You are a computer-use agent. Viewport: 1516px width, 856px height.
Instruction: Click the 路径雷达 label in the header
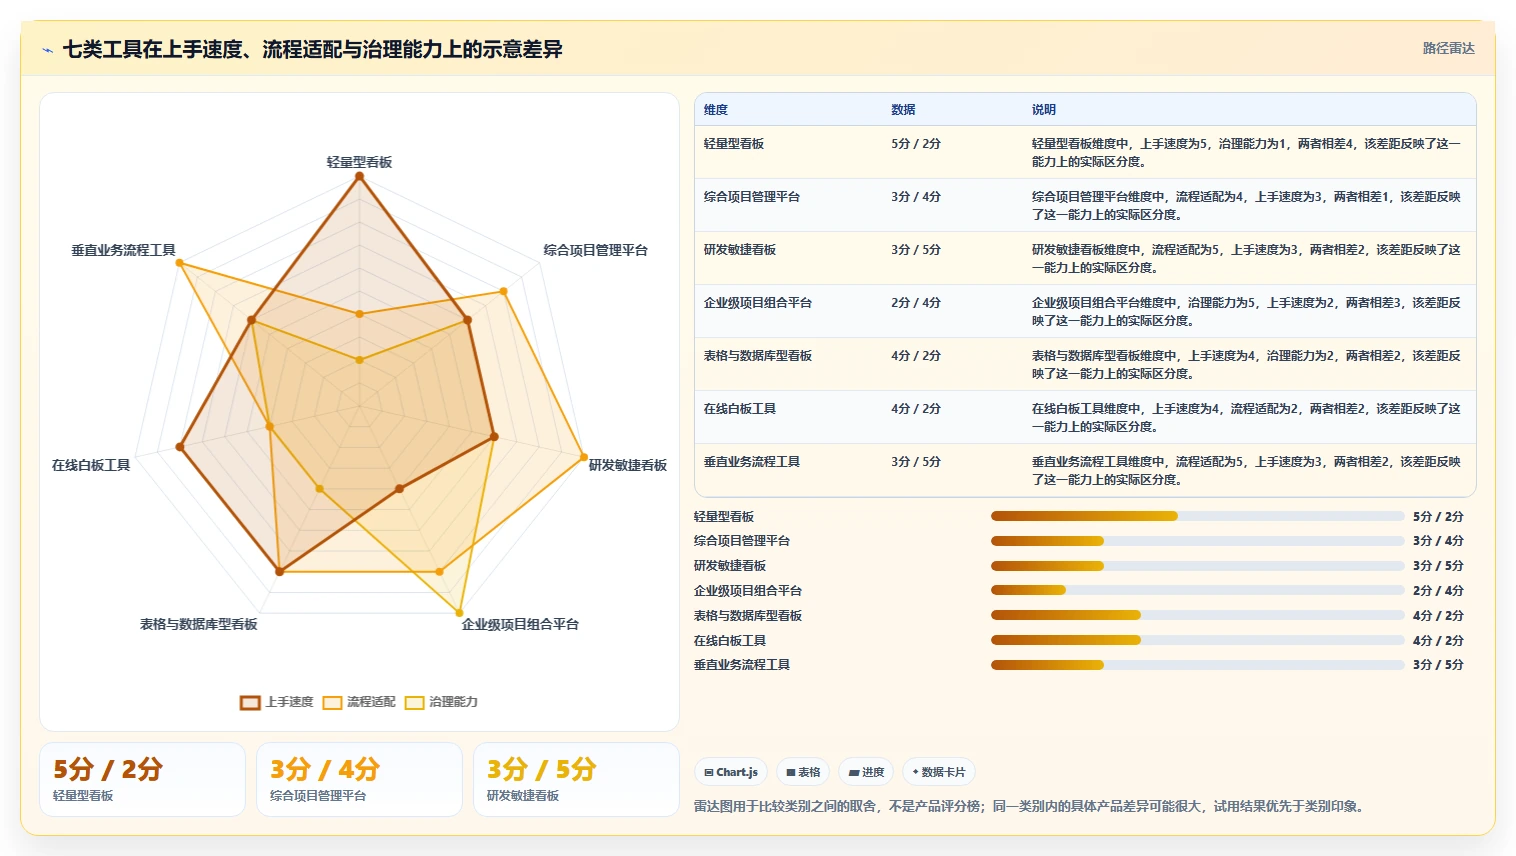[1449, 48]
